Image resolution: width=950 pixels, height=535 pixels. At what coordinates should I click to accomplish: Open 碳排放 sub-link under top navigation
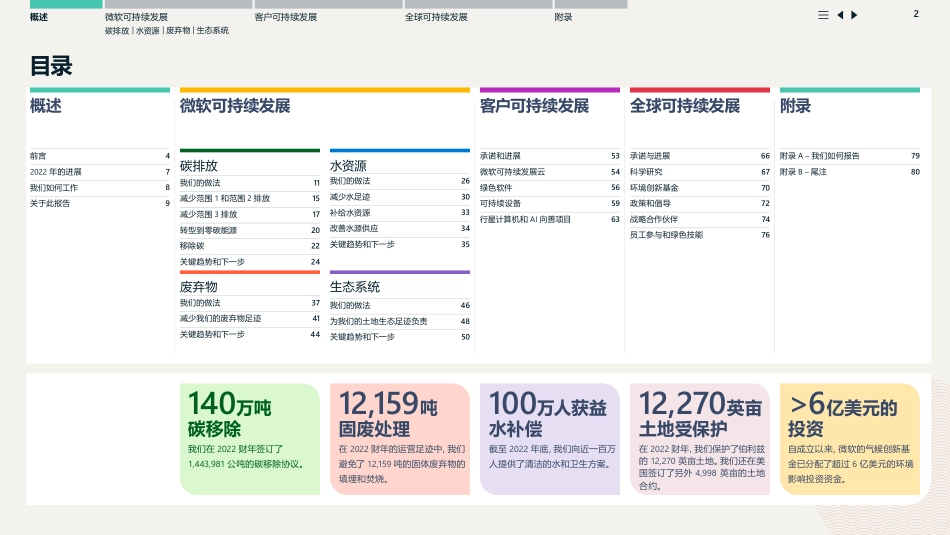click(117, 30)
